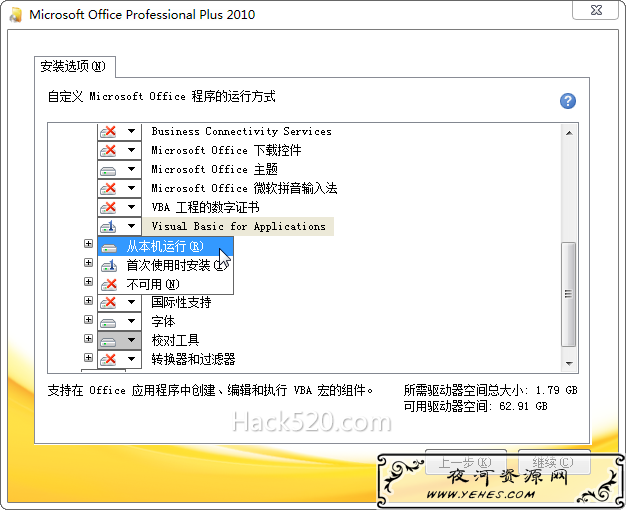Select Business Connectivity Services row text
The height and width of the screenshot is (510, 626).
(242, 131)
